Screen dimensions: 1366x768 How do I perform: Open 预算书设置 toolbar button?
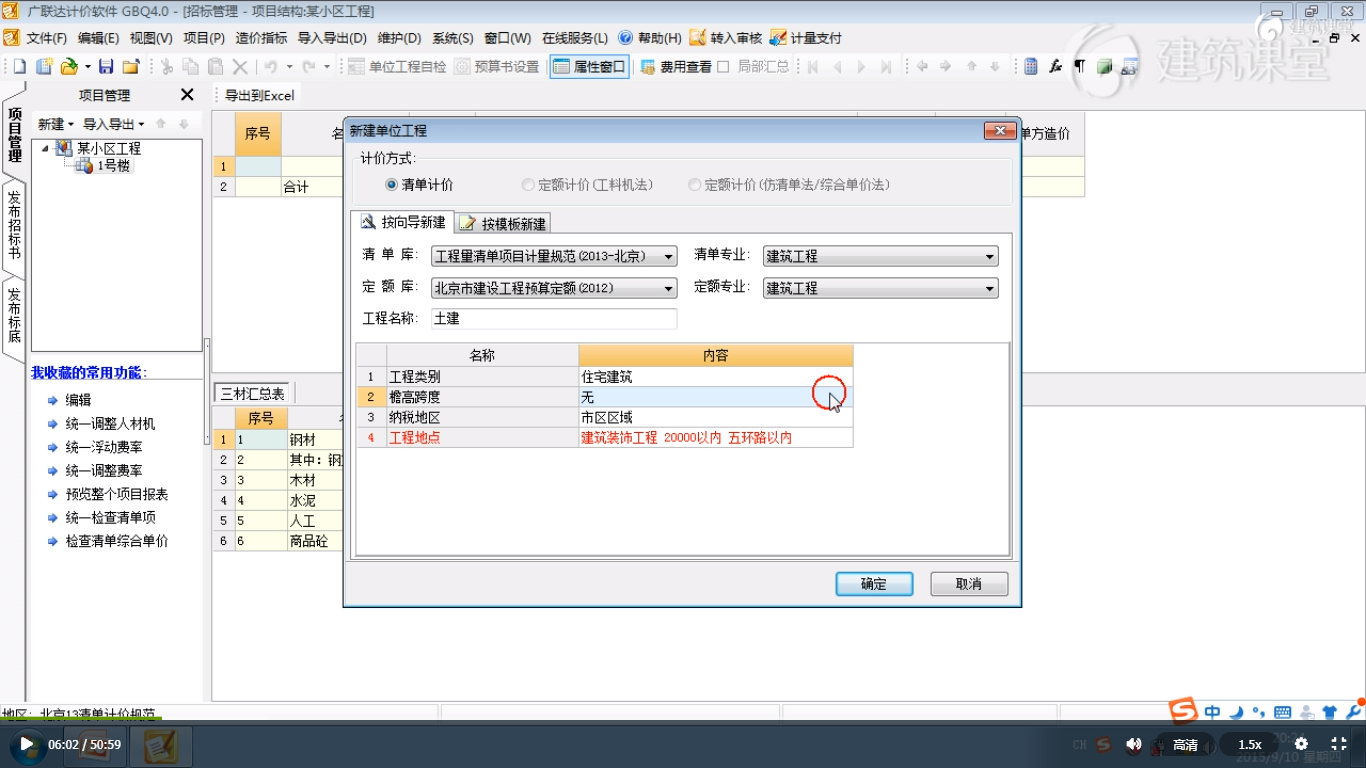coord(497,67)
